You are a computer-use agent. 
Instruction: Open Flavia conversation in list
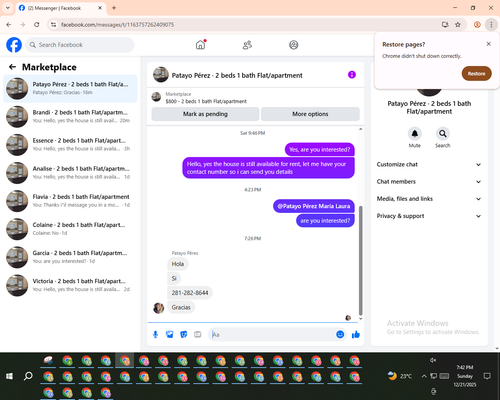pos(70,201)
